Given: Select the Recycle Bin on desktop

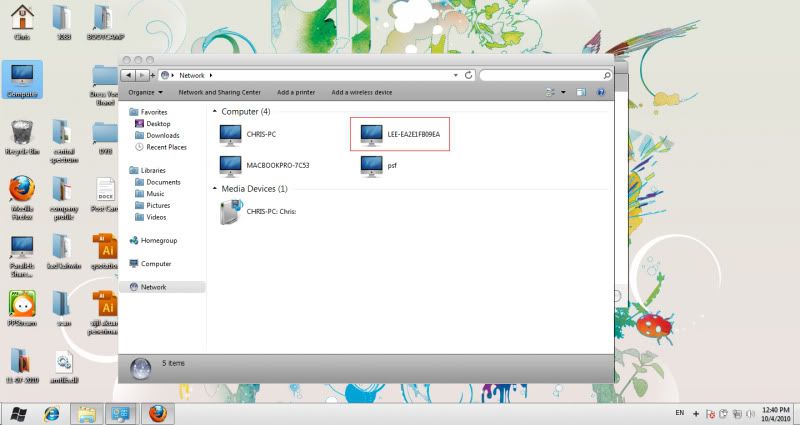Looking at the screenshot, I should pyautogui.click(x=22, y=135).
